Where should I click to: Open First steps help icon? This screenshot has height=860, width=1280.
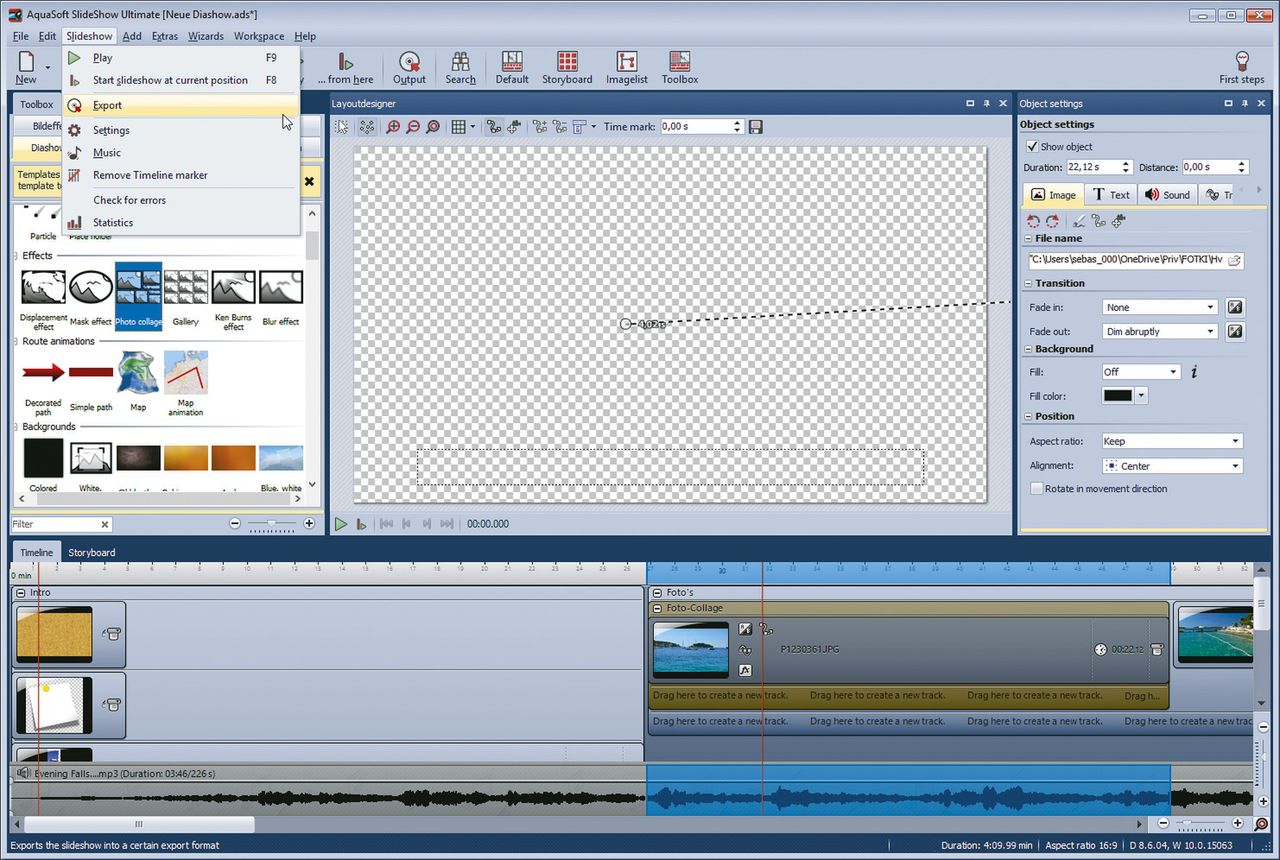click(x=1242, y=66)
